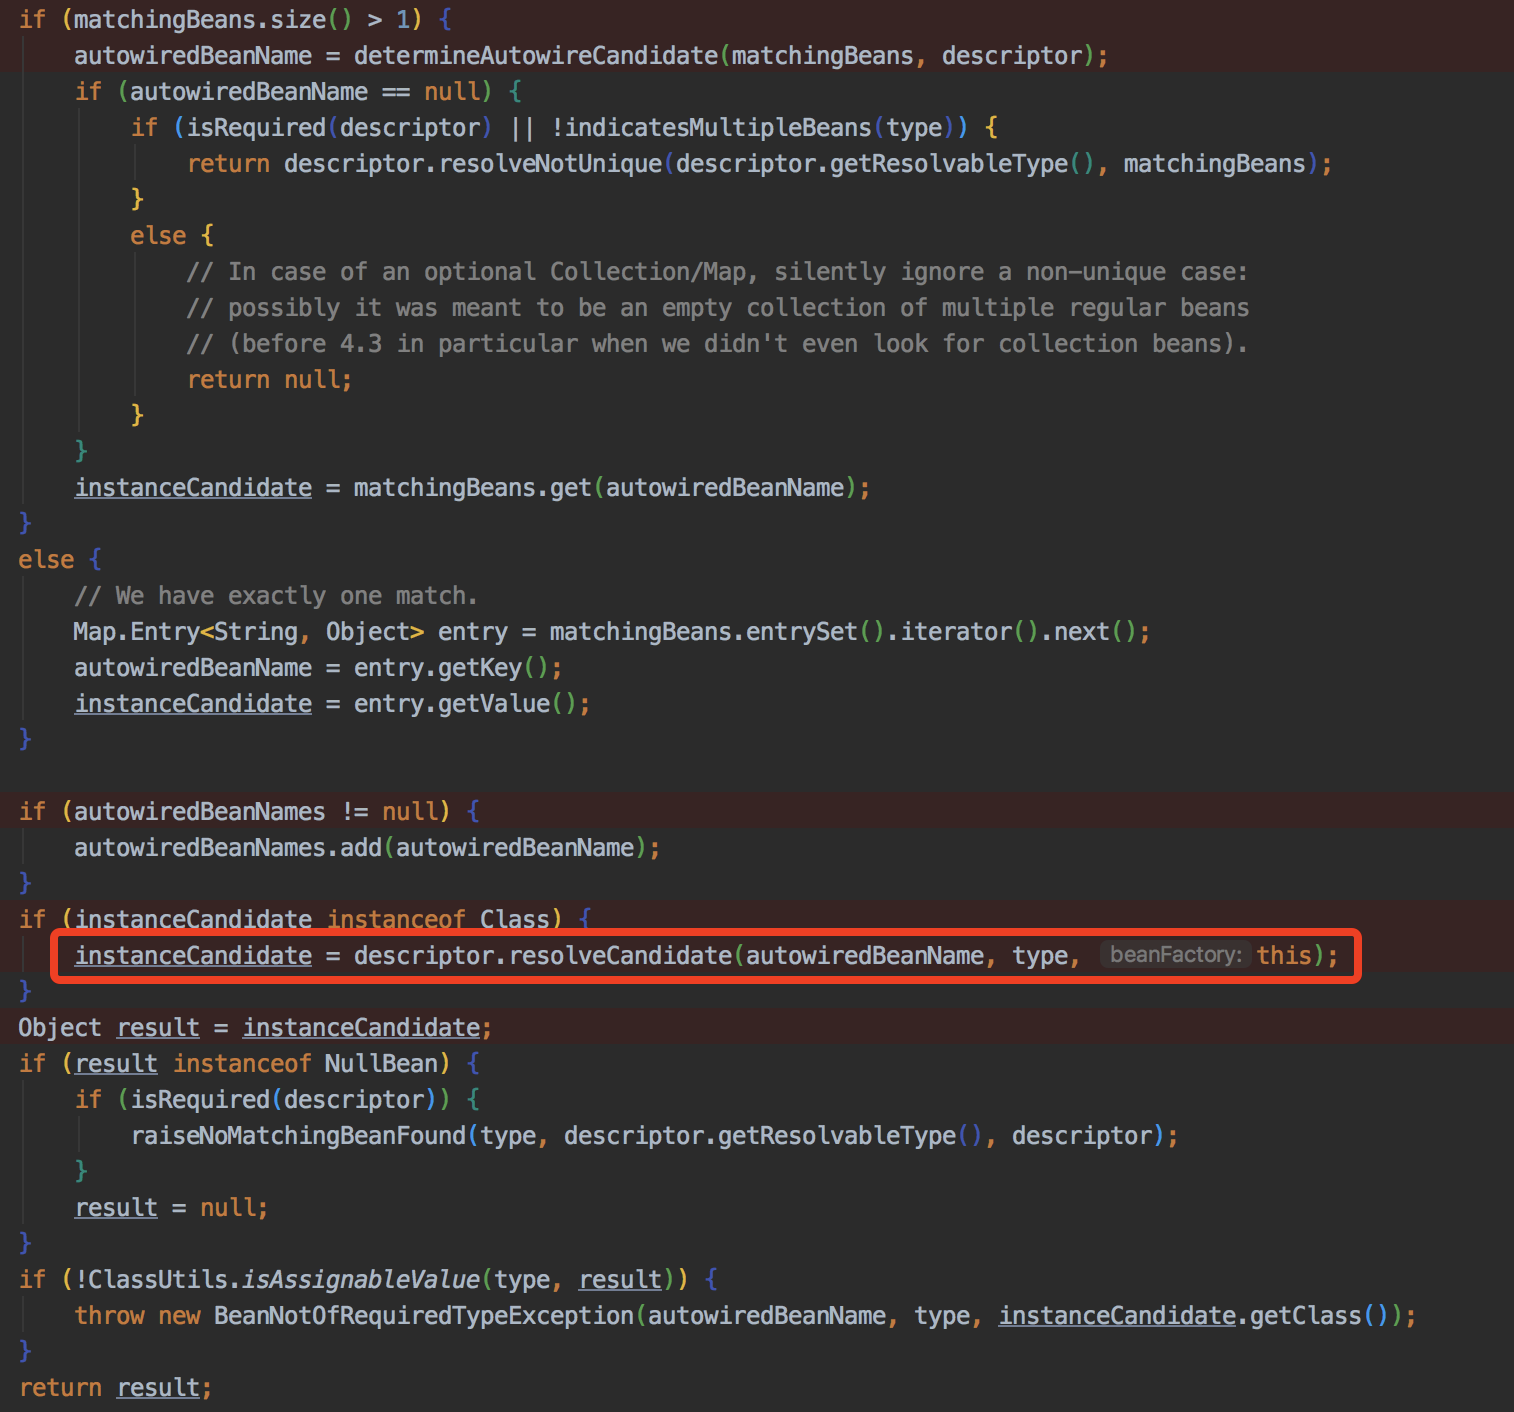
Task: Click the resolveCandidate method name
Action: click(620, 956)
